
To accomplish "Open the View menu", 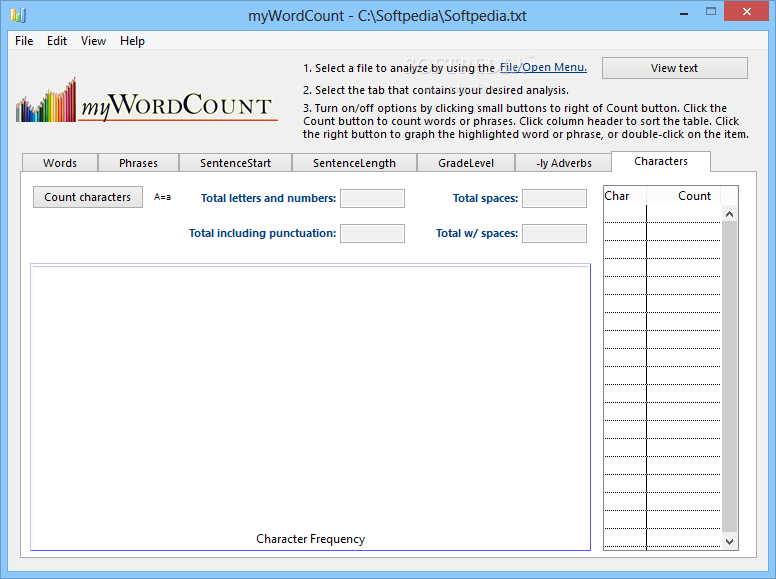I will click(93, 41).
